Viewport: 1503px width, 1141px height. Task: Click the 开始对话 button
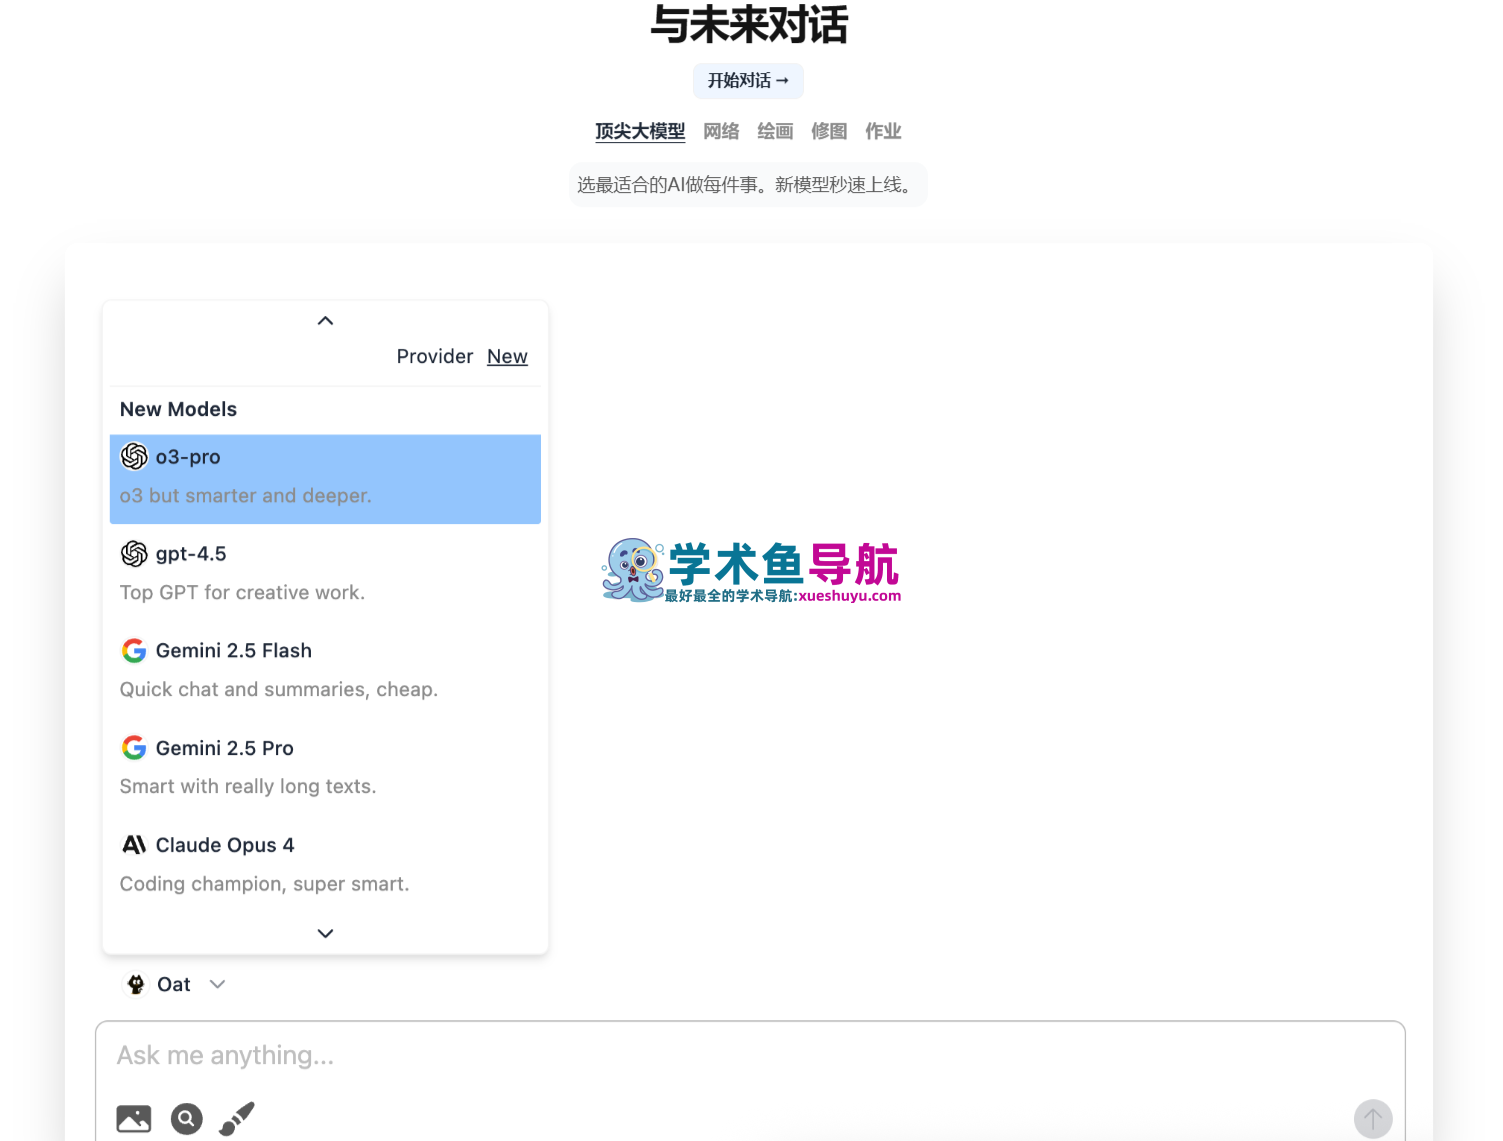click(748, 81)
